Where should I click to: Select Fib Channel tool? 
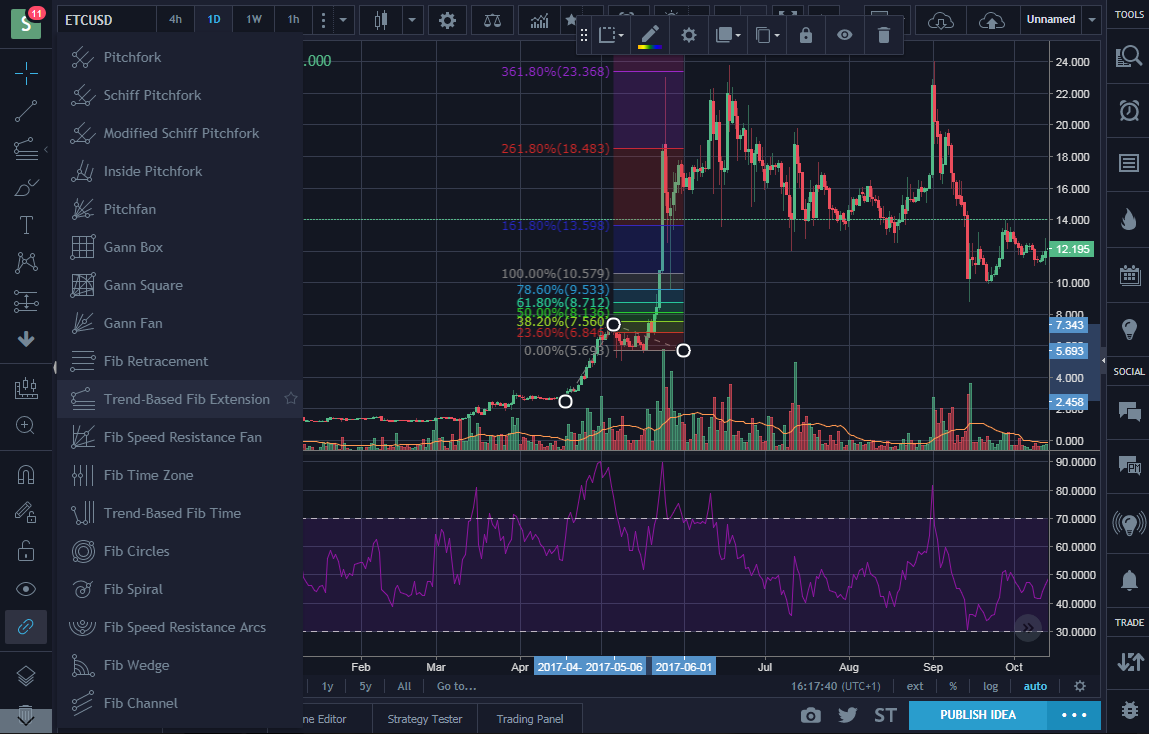pos(180,704)
